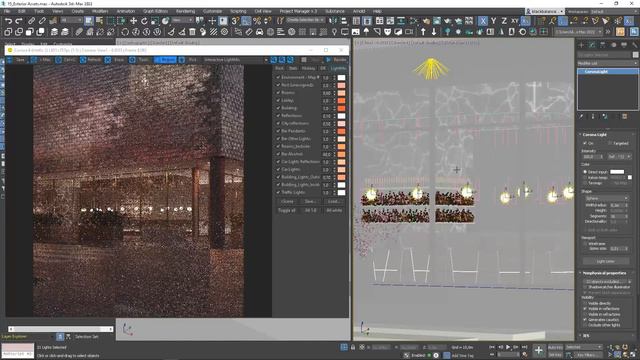
Task: Open the Create panel plus tab
Action: (581, 45)
